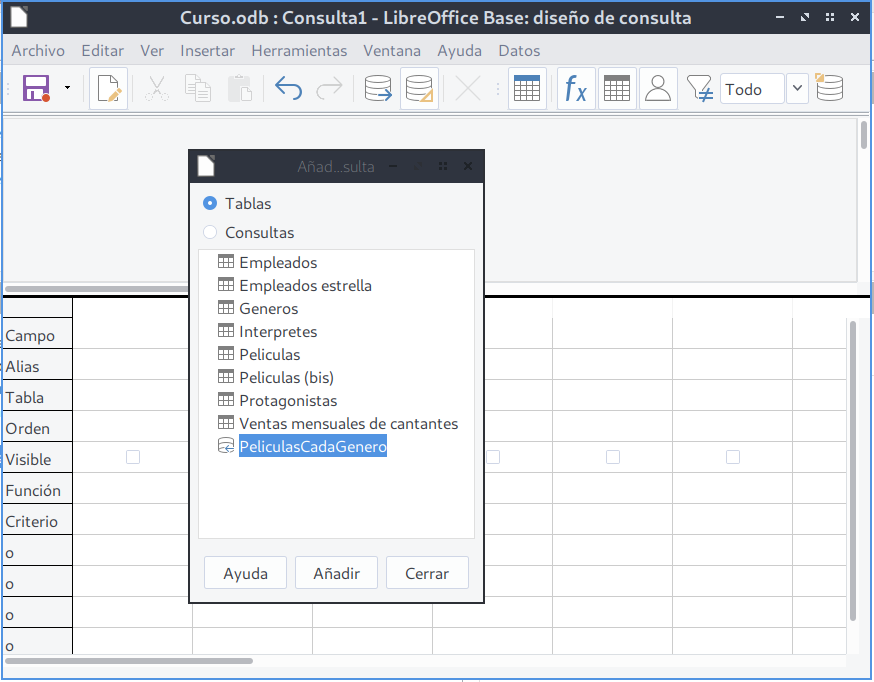Toggle the first column Visible checkbox
Image resolution: width=874 pixels, height=682 pixels.
pos(133,457)
